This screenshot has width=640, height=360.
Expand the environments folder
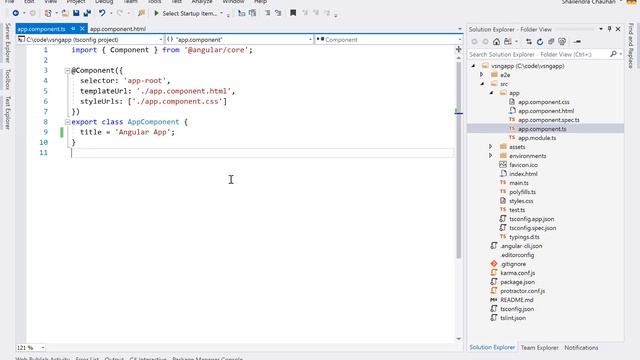point(491,156)
